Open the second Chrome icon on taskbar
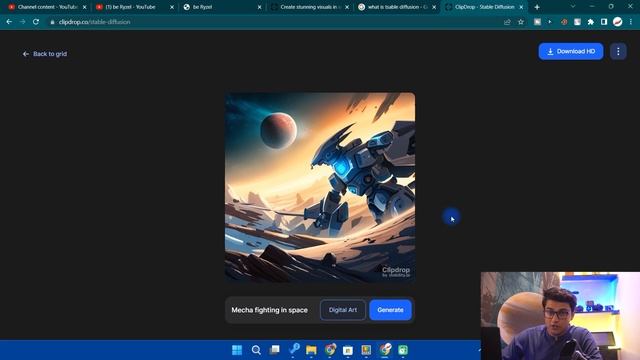Viewport: 640px width, 360px height. 385,349
